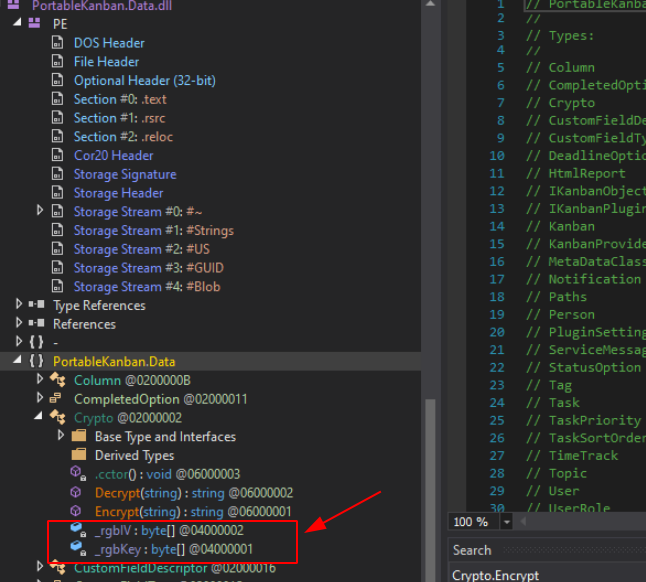This screenshot has width=646, height=582.
Task: Collapse the Crypto class node
Action: (x=41, y=418)
